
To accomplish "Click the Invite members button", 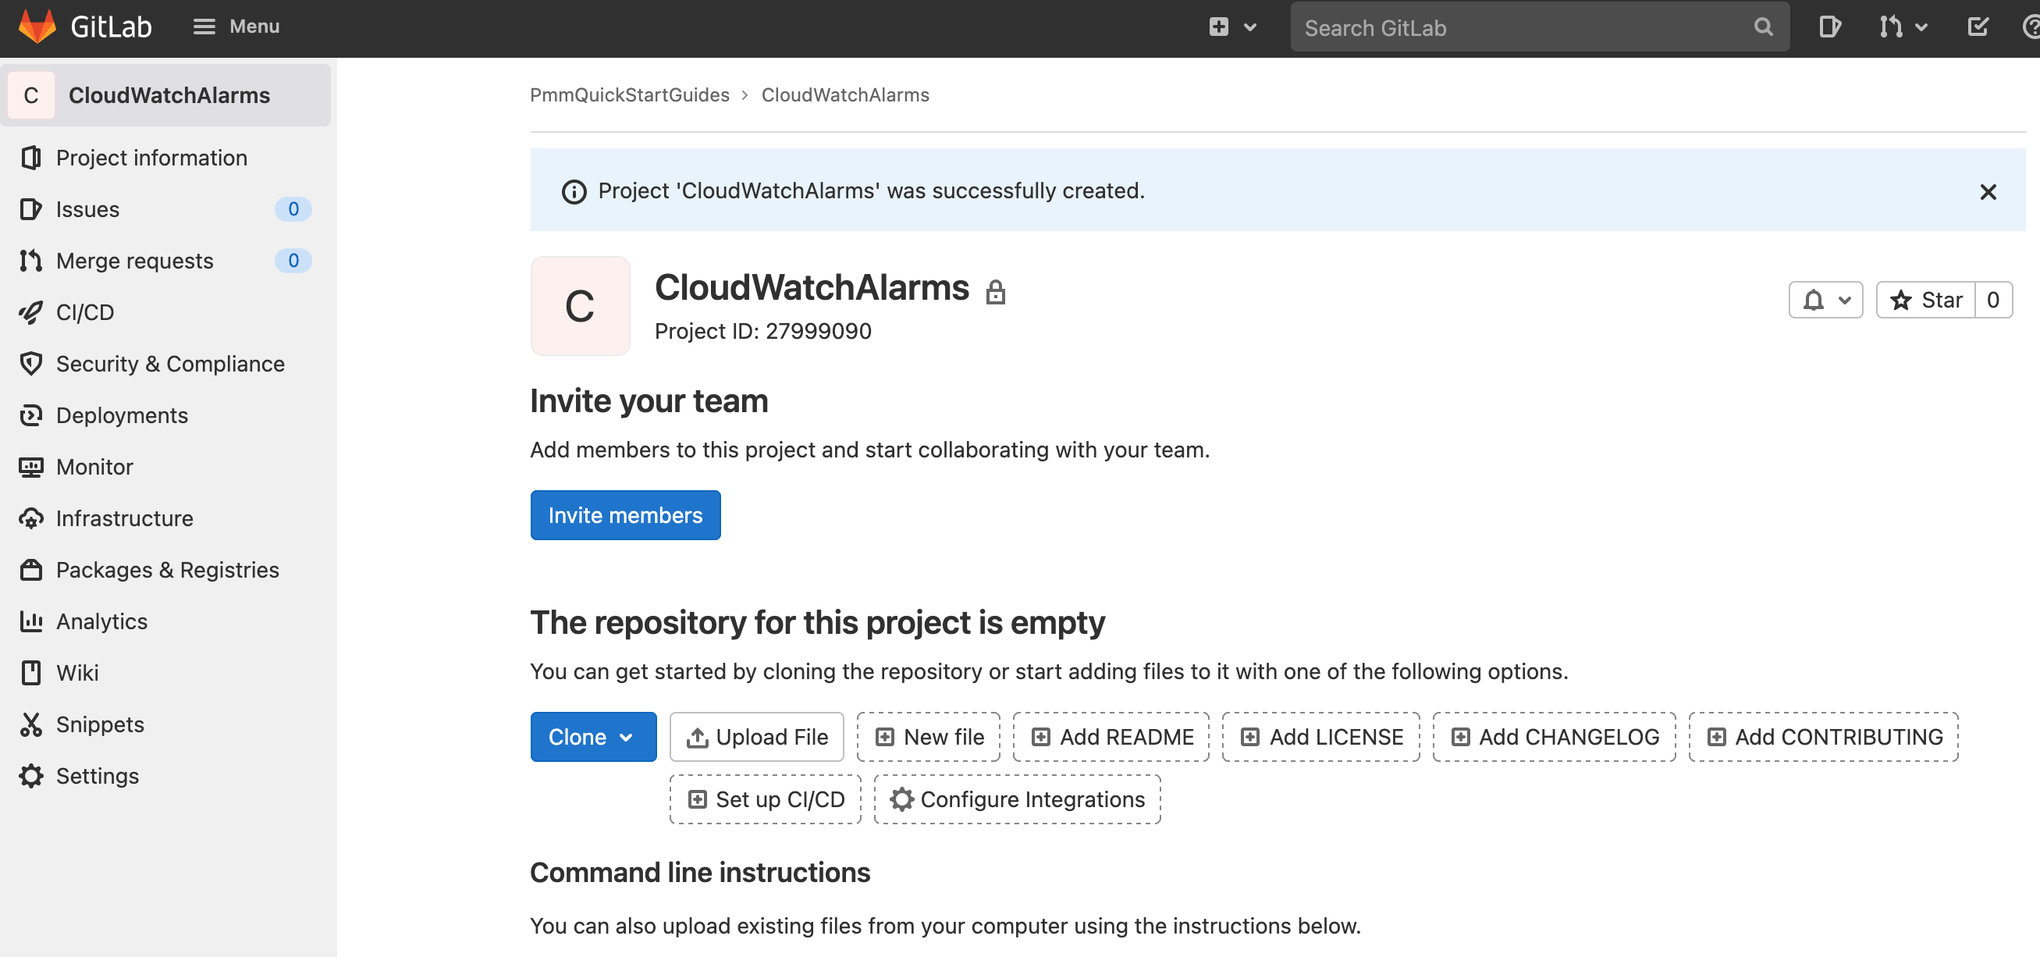I will click(x=625, y=515).
